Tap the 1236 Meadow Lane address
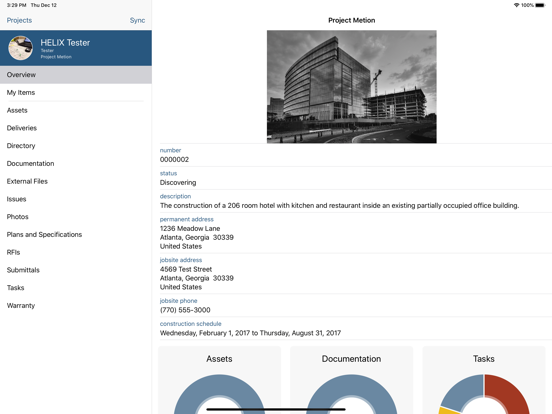552x414 pixels. (x=196, y=237)
